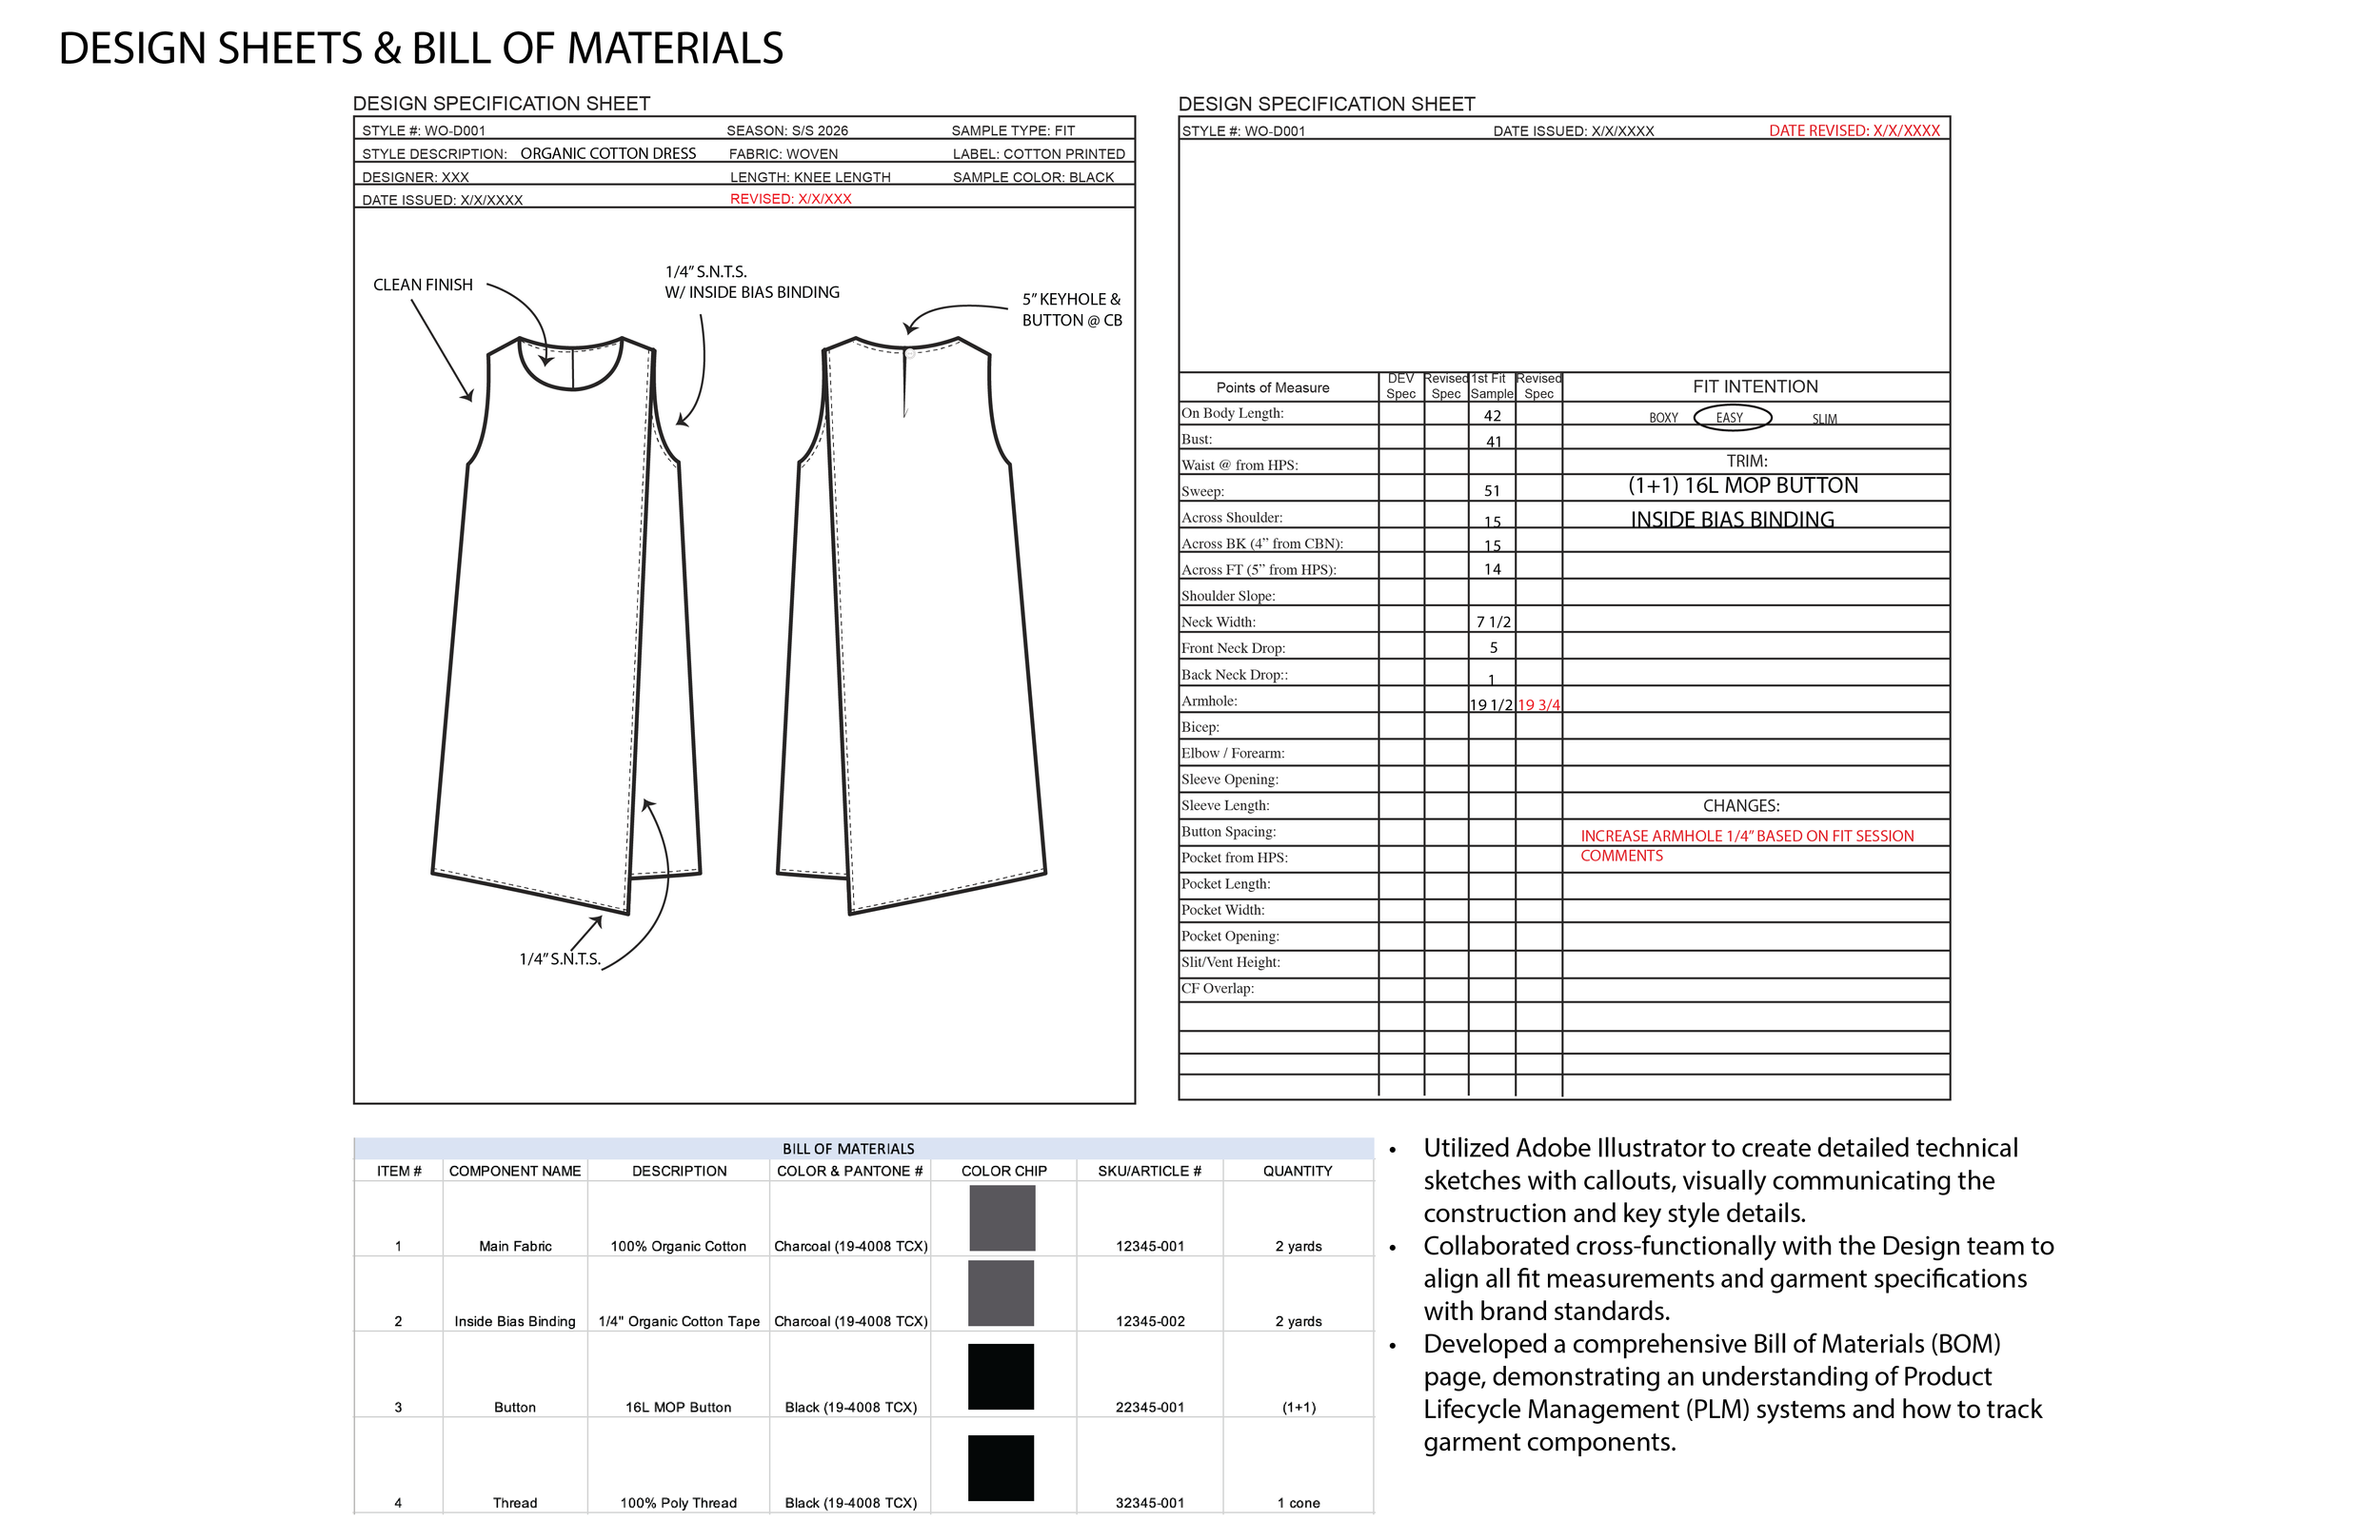Select the BOXY fit intention option
Screen dimensions: 2380x1540
pos(1663,418)
